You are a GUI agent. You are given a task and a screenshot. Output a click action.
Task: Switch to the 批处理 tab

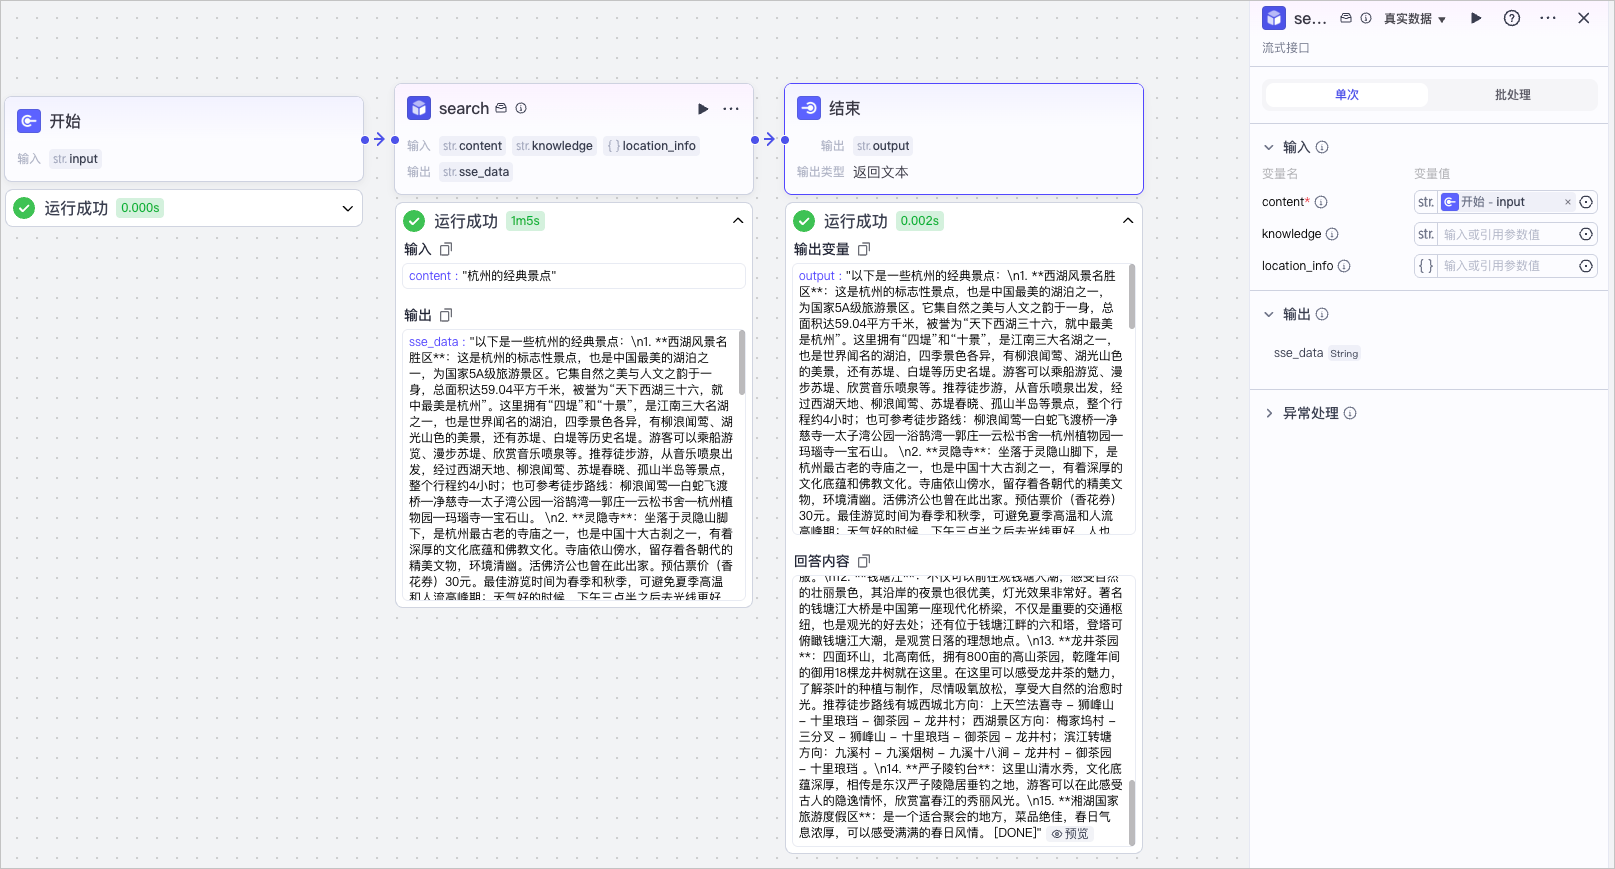1512,95
